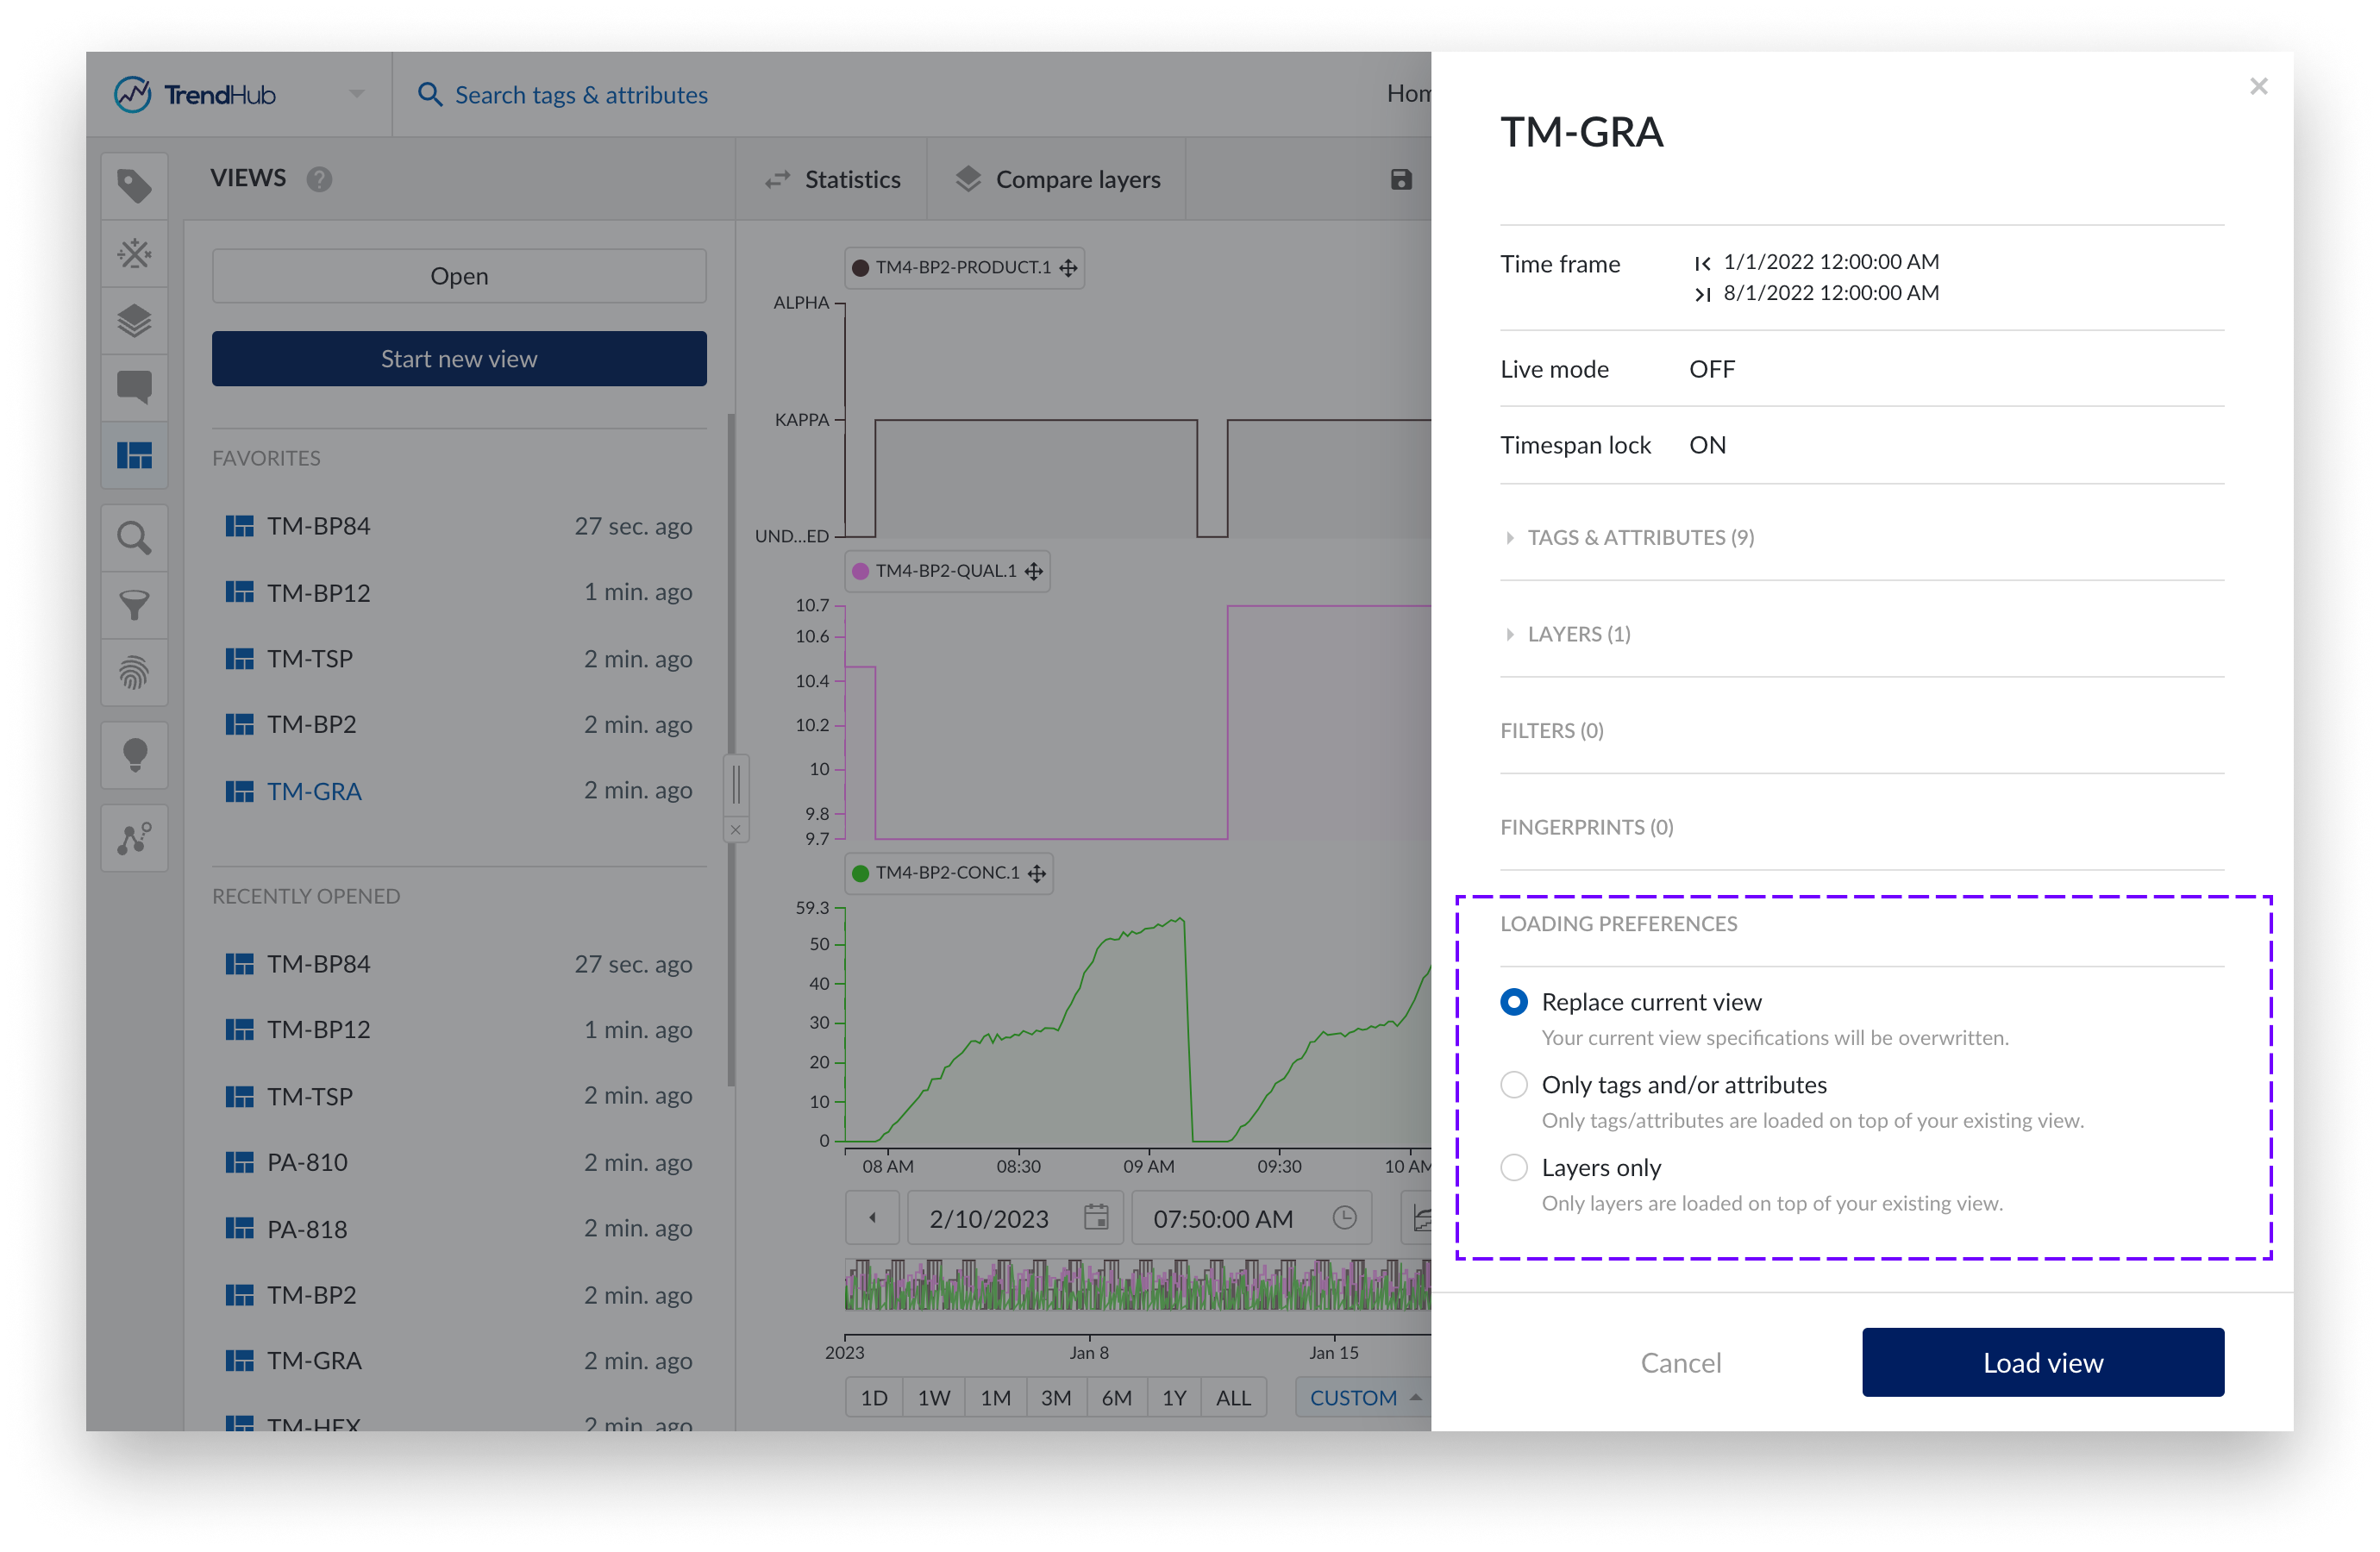
Task: Select the Replace current view option
Action: pyautogui.click(x=1514, y=1001)
